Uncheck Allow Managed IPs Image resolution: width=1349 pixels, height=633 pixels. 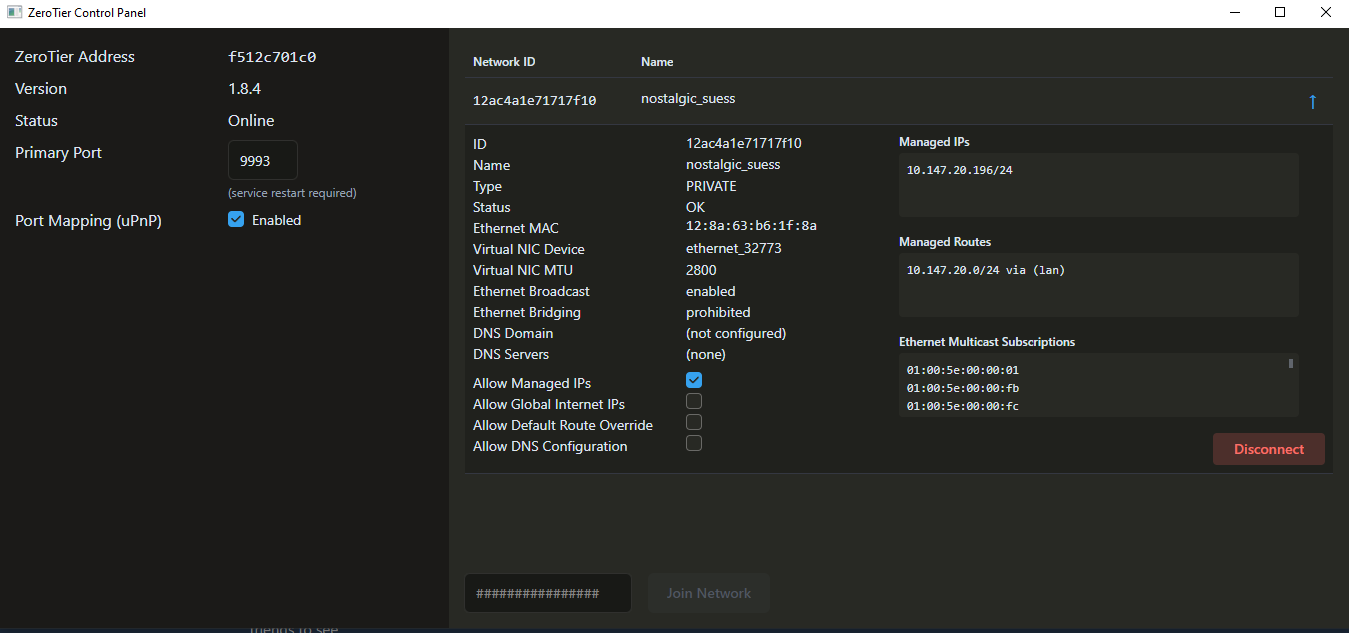point(694,380)
